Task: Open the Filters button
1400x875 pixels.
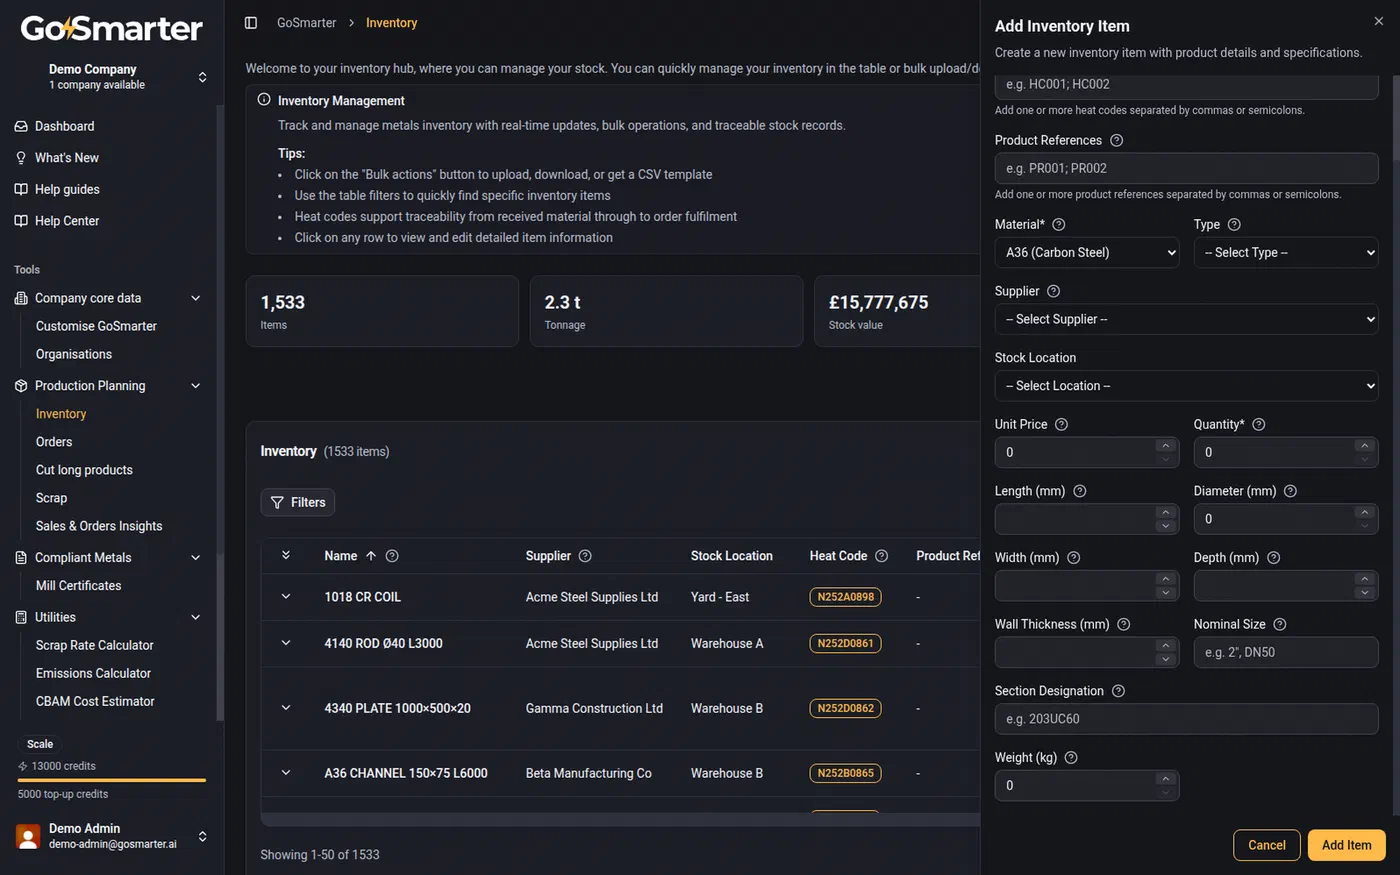Action: coord(298,502)
